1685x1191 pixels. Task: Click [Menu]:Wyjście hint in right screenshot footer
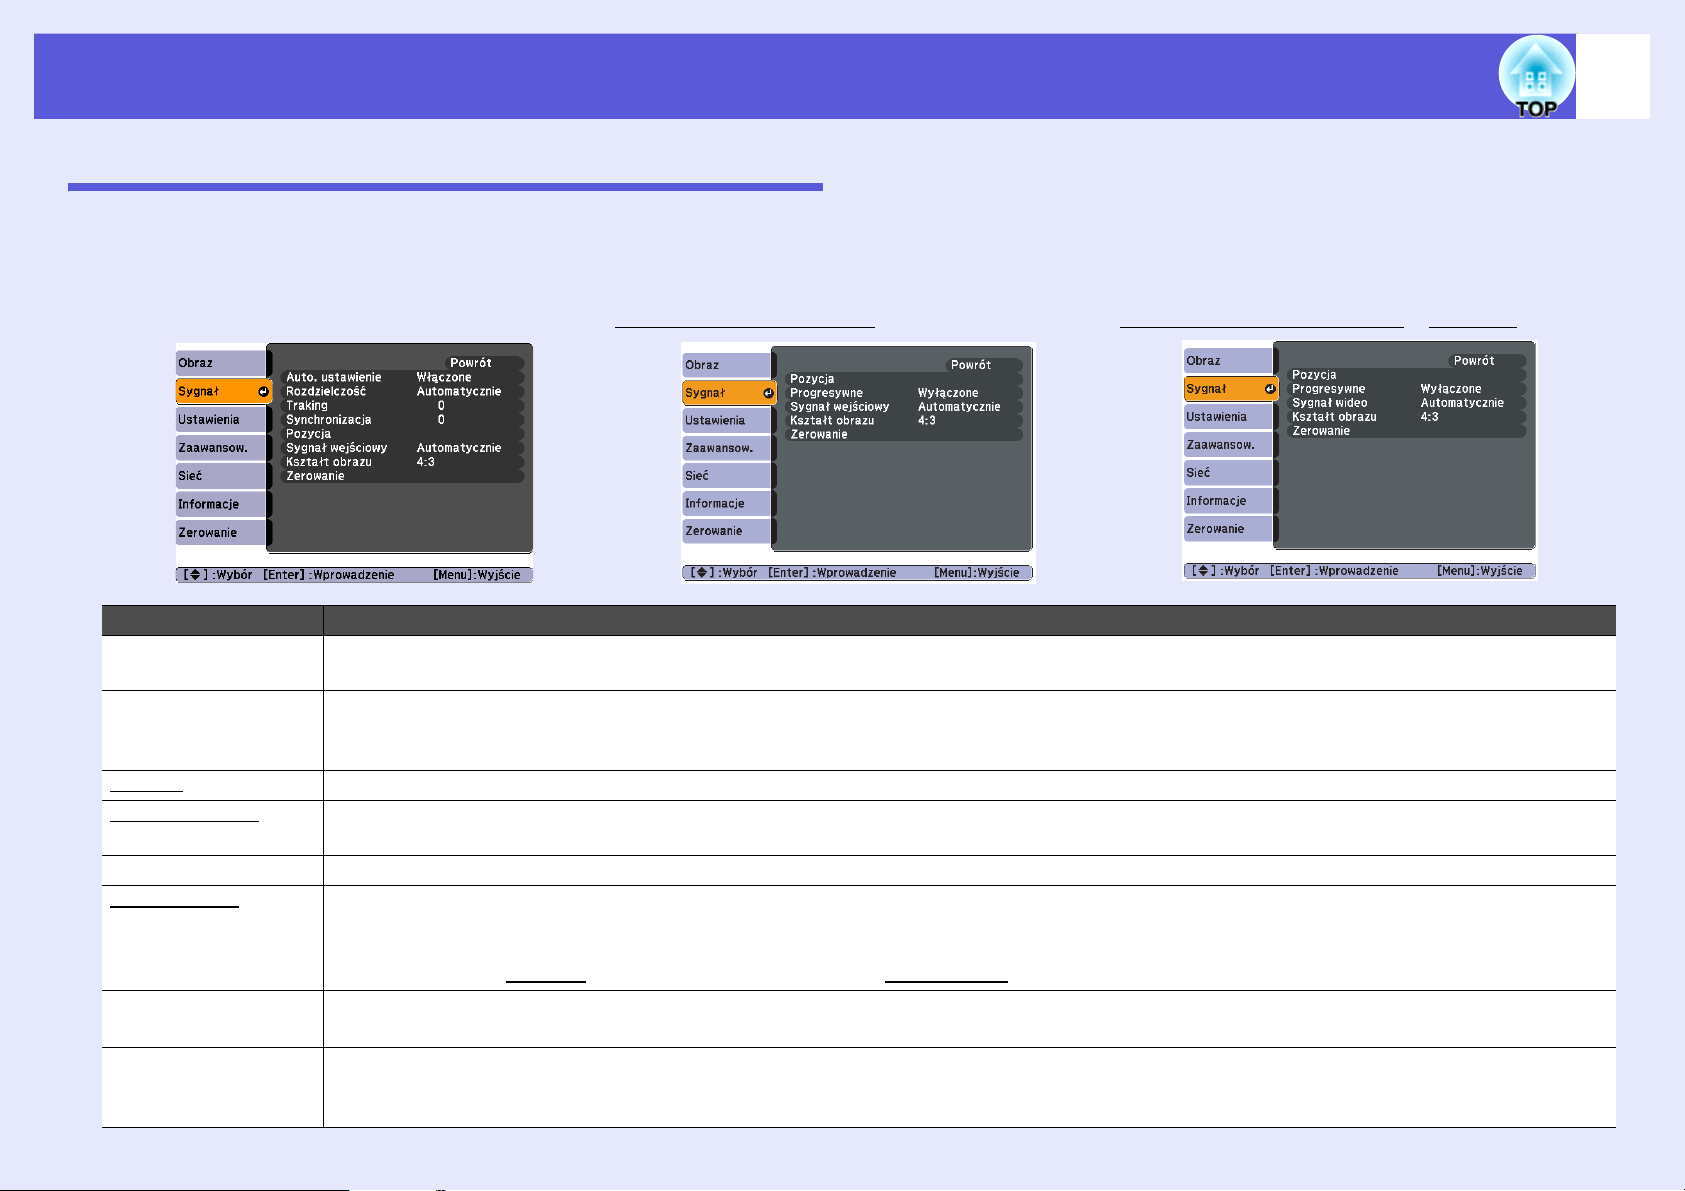pos(1480,571)
